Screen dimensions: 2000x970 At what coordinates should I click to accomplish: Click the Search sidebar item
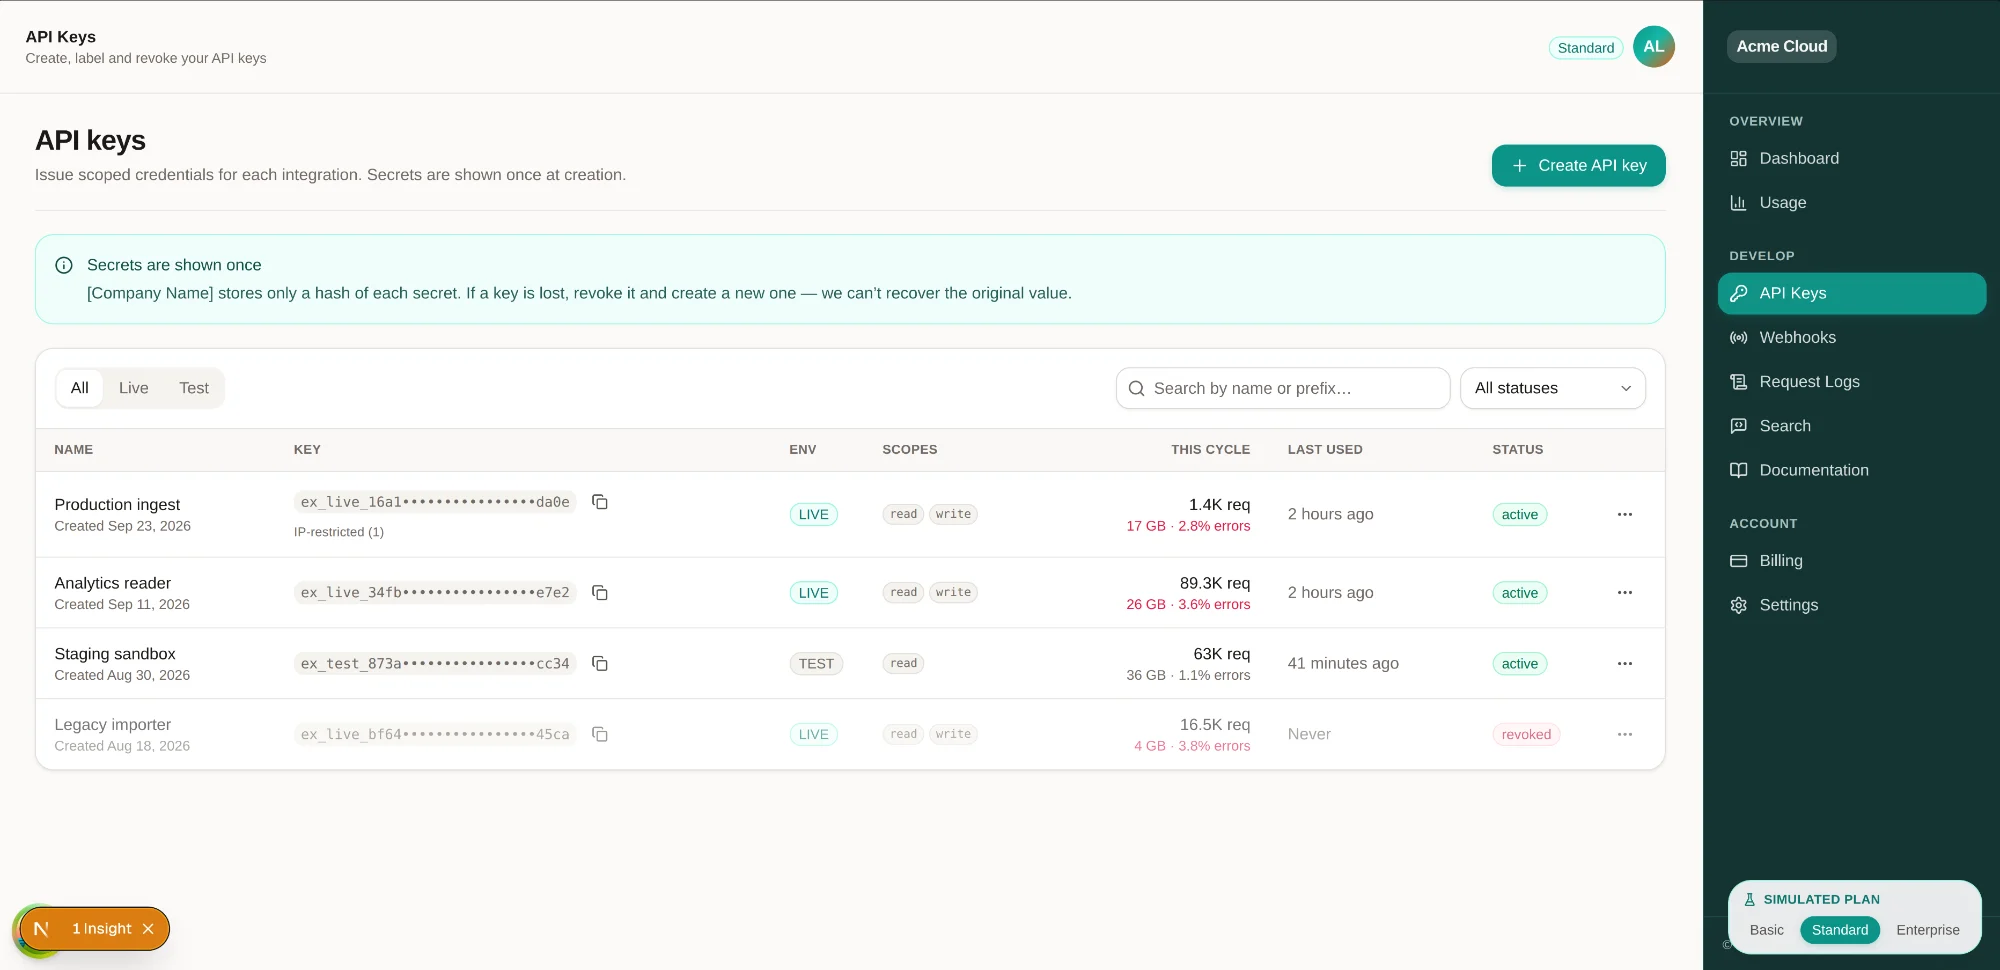1851,426
